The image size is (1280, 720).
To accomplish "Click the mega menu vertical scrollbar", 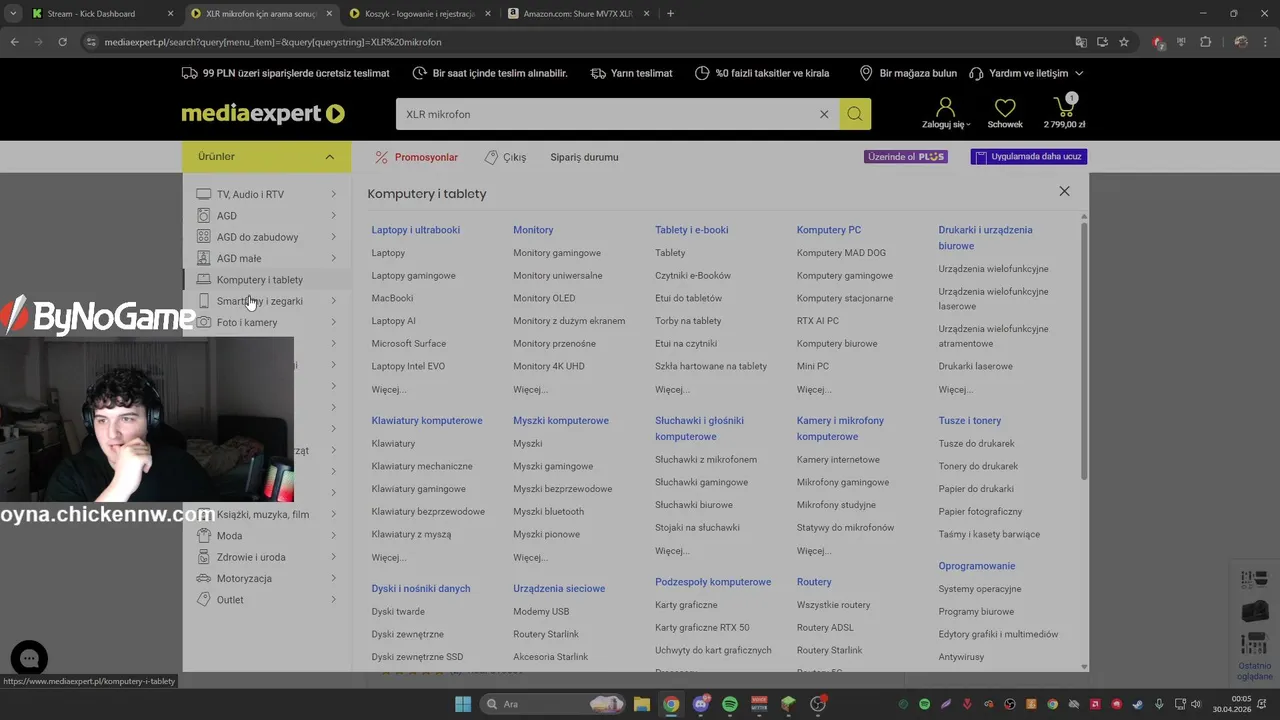I will 1084,350.
